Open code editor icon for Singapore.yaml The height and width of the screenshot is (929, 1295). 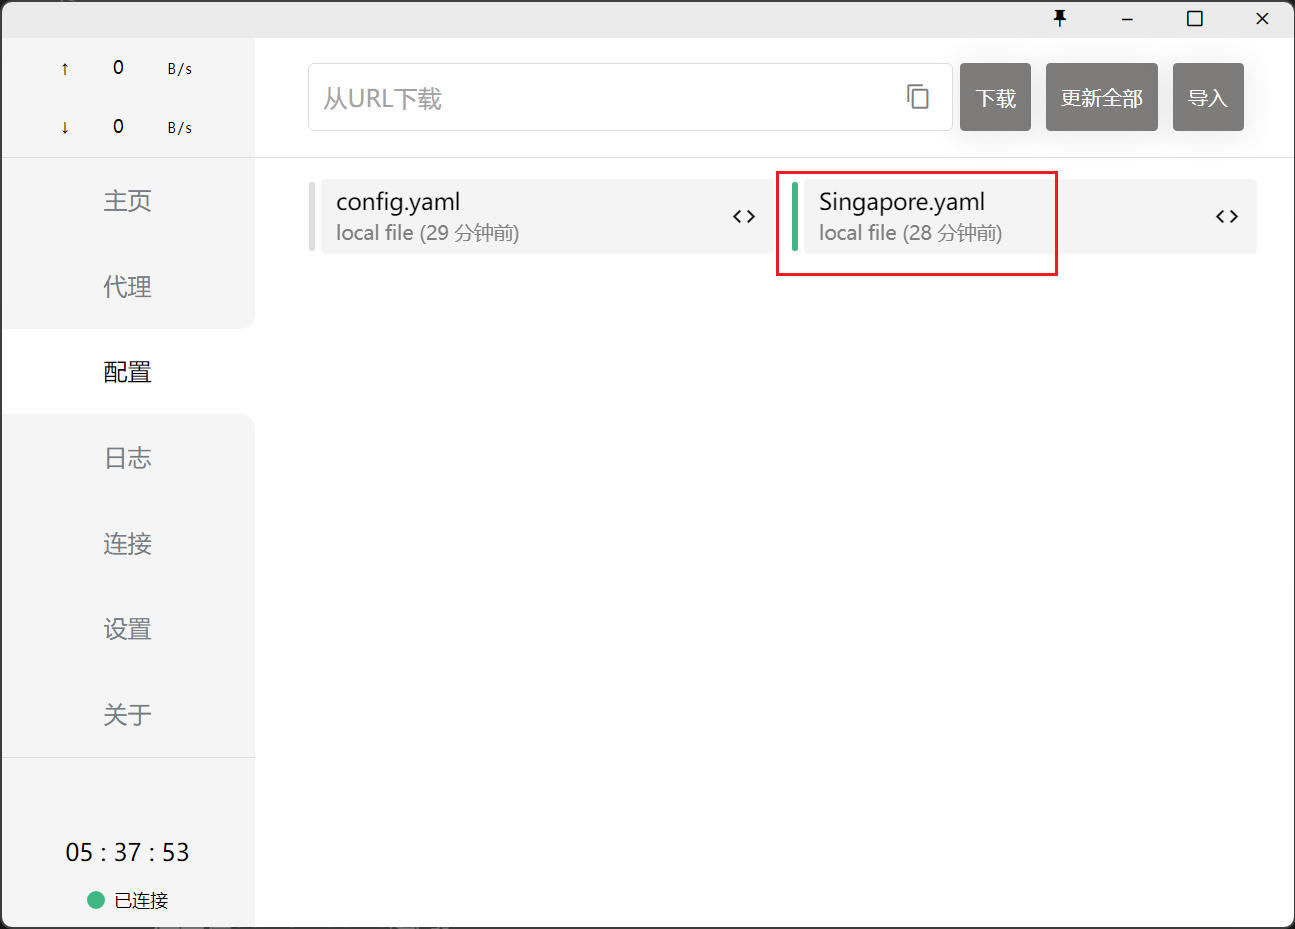click(1226, 217)
